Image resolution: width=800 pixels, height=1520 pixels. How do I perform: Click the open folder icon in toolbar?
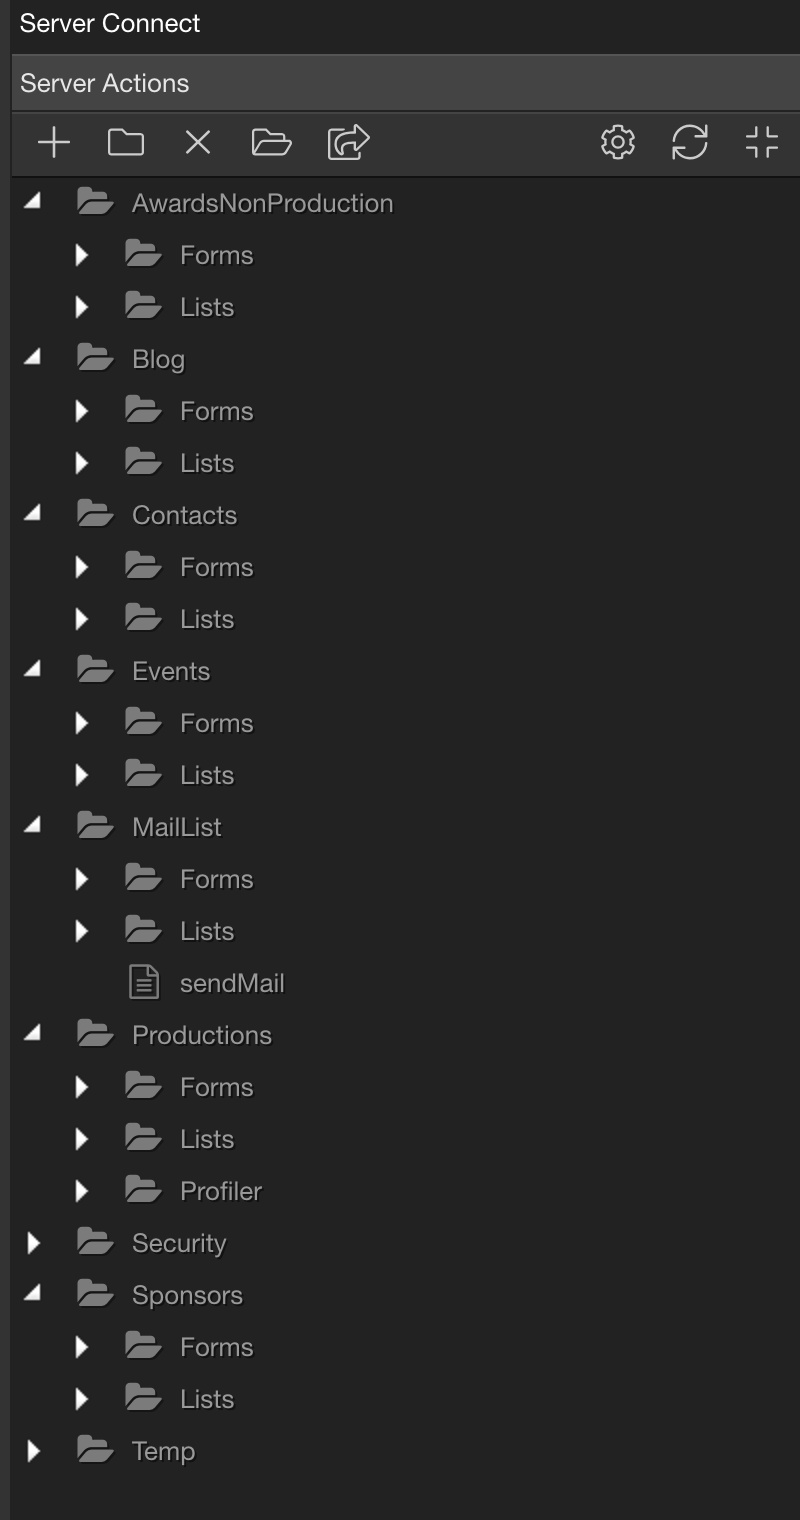tap(271, 143)
